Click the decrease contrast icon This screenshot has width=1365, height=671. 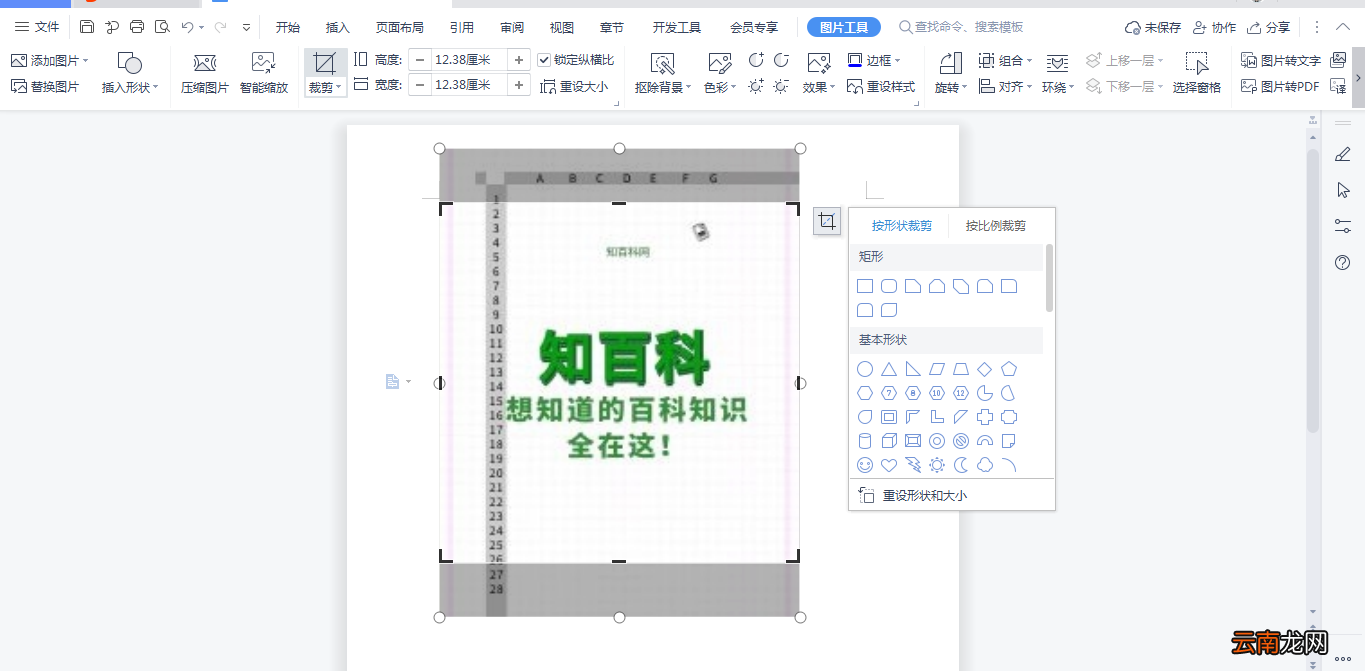[x=781, y=61]
